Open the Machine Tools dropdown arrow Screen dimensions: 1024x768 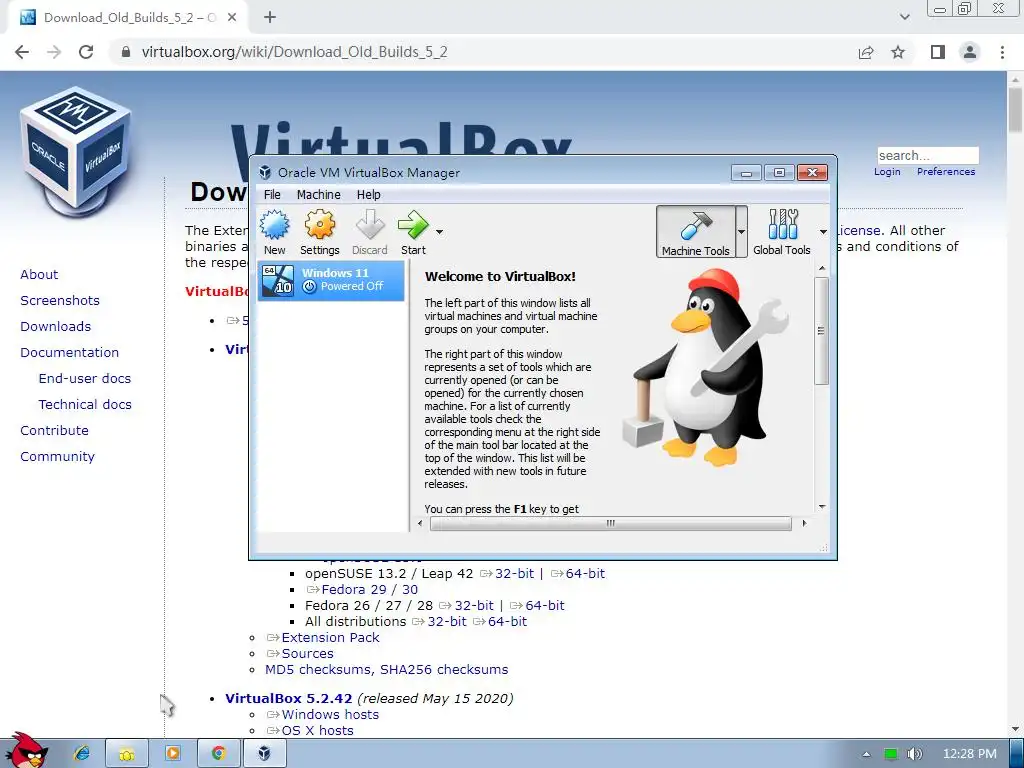pyautogui.click(x=741, y=232)
